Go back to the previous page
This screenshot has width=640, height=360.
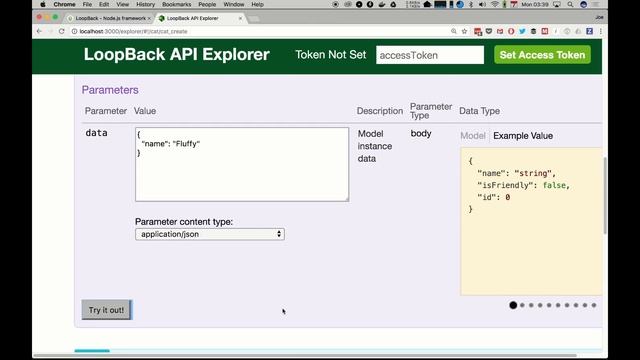pos(39,31)
